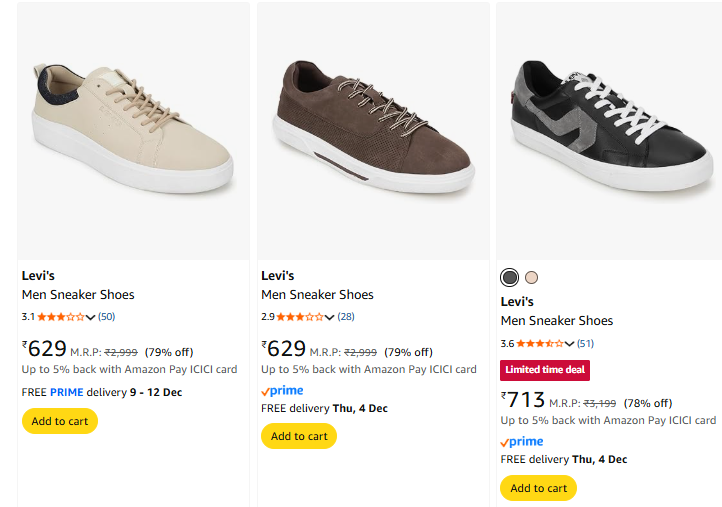Select the beige color swatch
The height and width of the screenshot is (507, 722).
pos(531,277)
